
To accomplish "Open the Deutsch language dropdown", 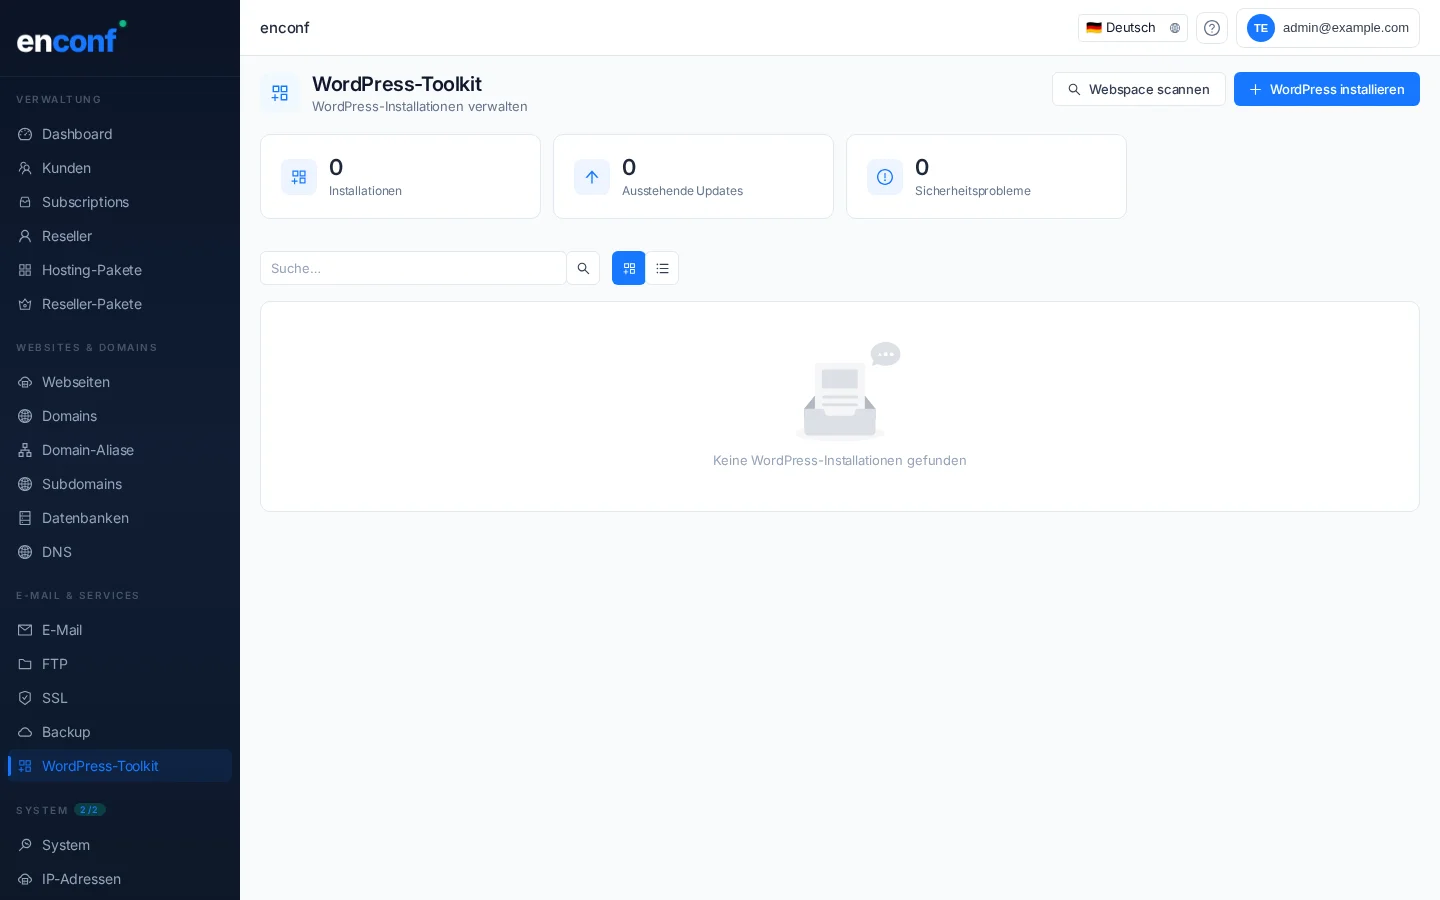I will pos(1121,28).
